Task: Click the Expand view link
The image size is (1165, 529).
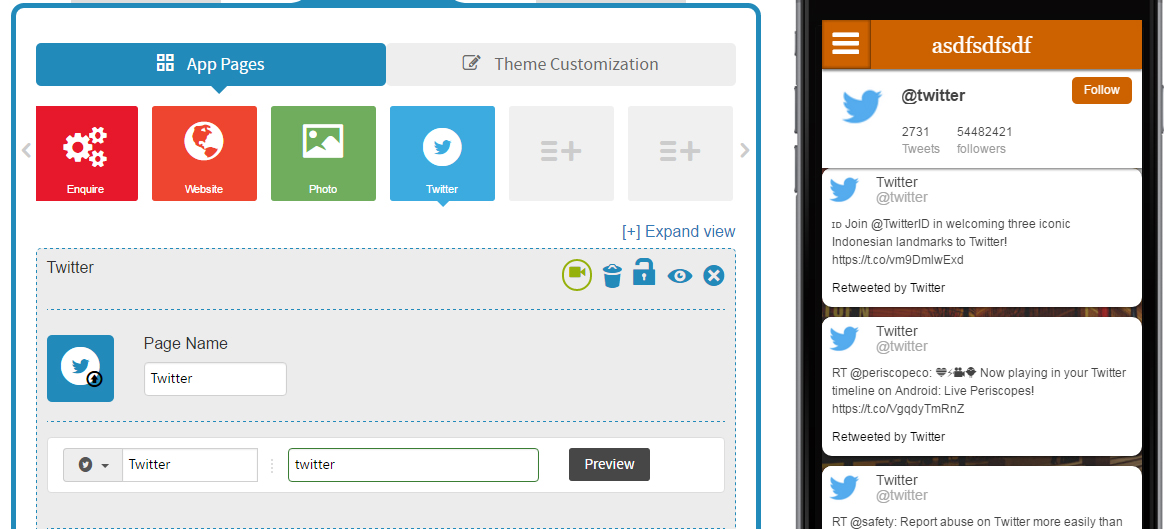Action: pyautogui.click(x=678, y=232)
